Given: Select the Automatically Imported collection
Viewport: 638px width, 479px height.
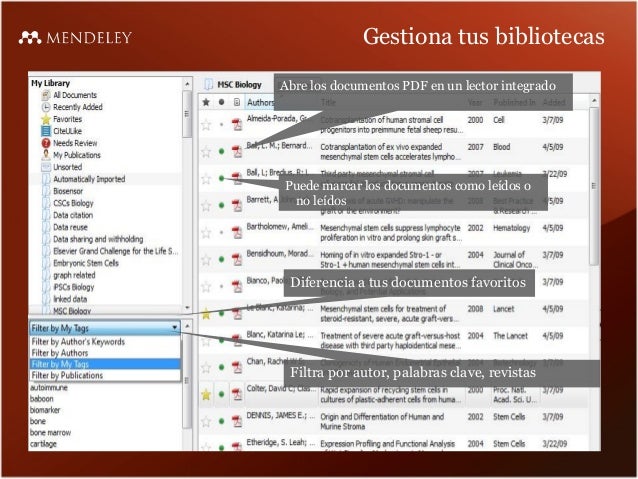Looking at the screenshot, I should (89, 179).
